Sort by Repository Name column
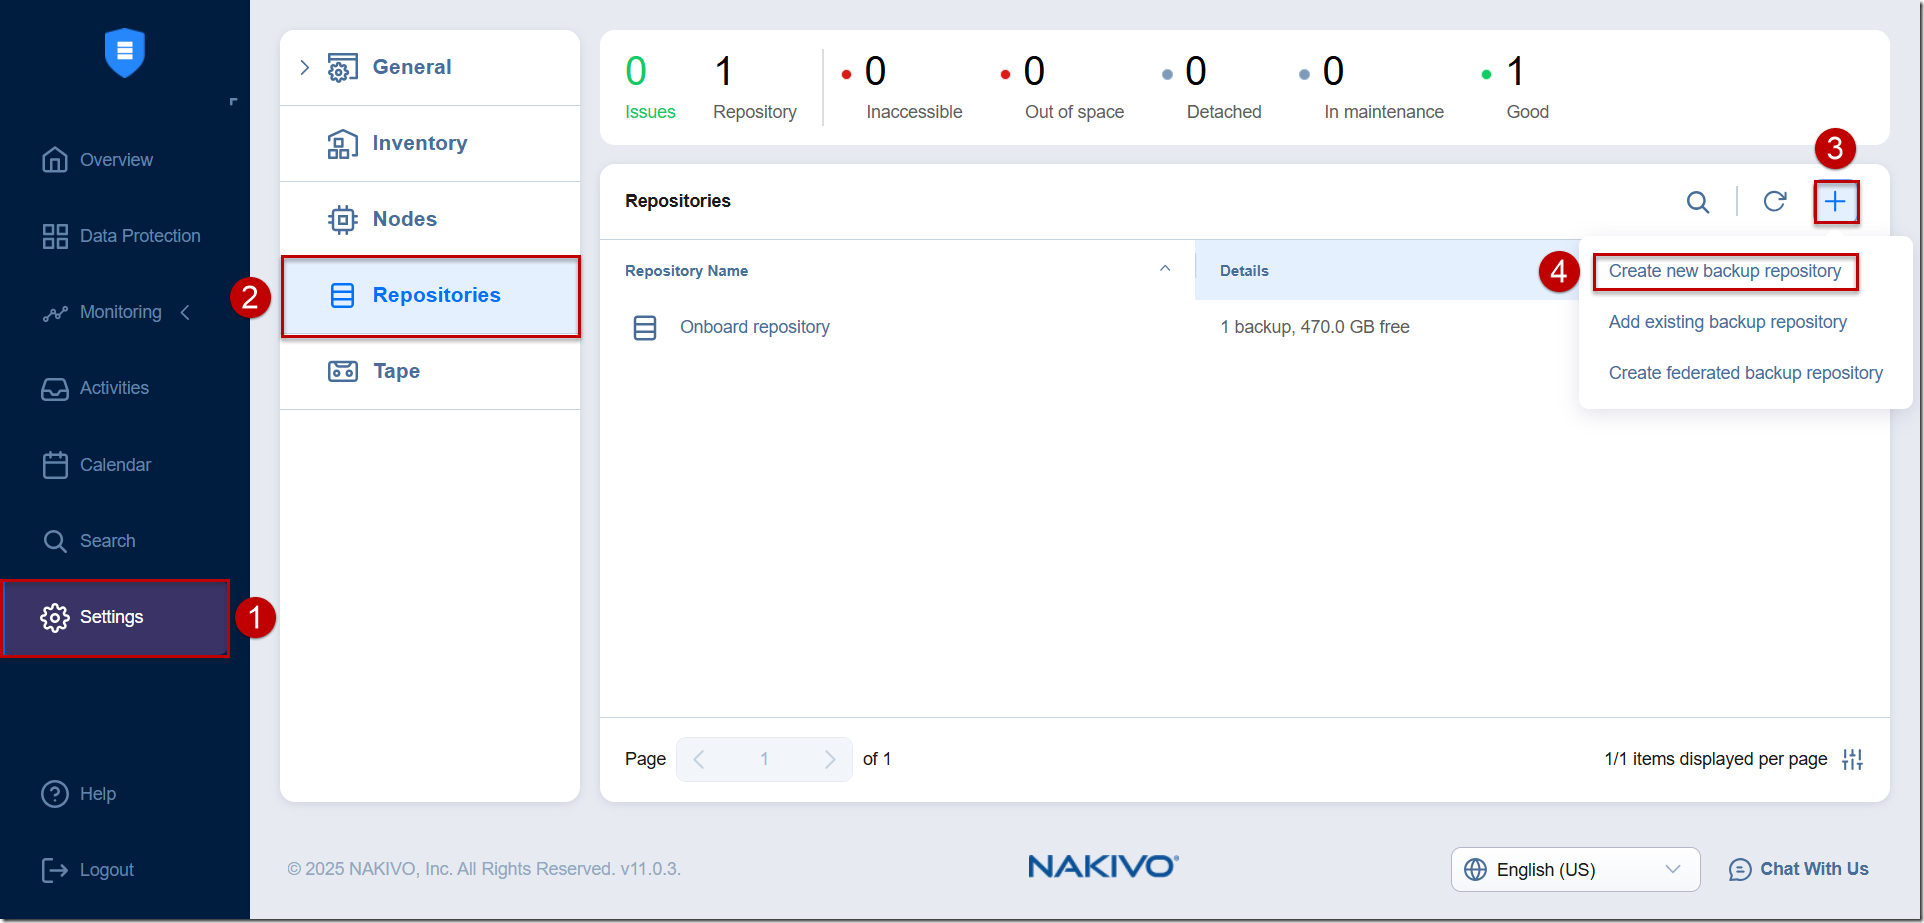 686,271
